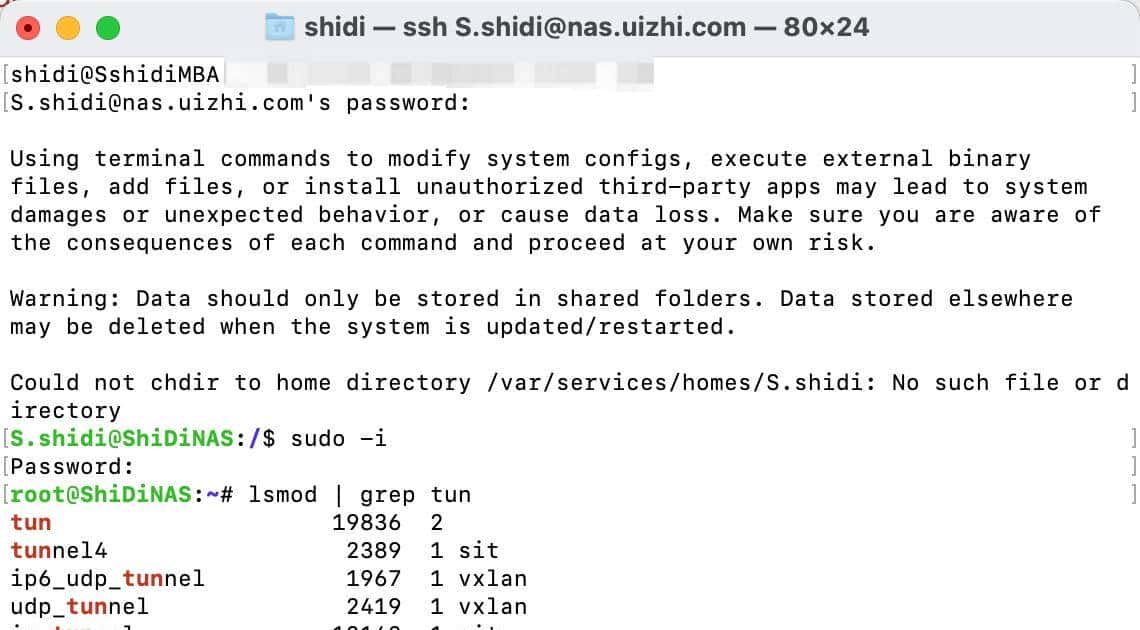Close the terminal window with red button
Image resolution: width=1140 pixels, height=630 pixels.
pyautogui.click(x=28, y=28)
